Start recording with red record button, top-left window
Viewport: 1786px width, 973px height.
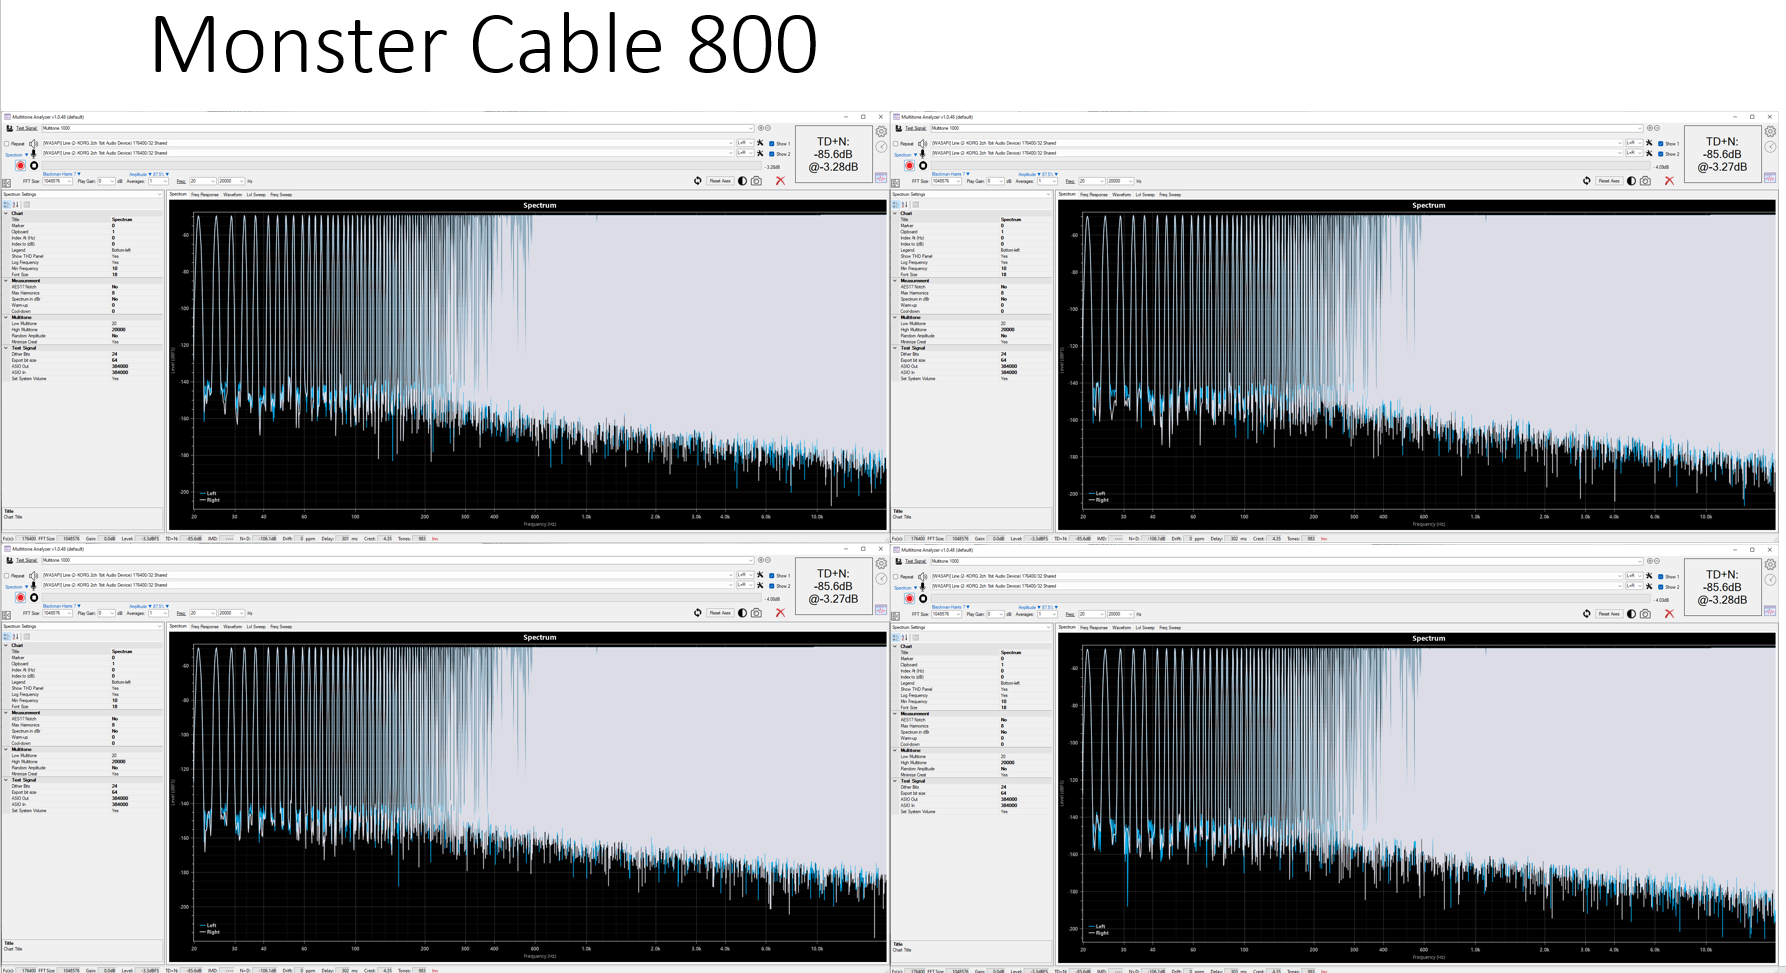20,166
